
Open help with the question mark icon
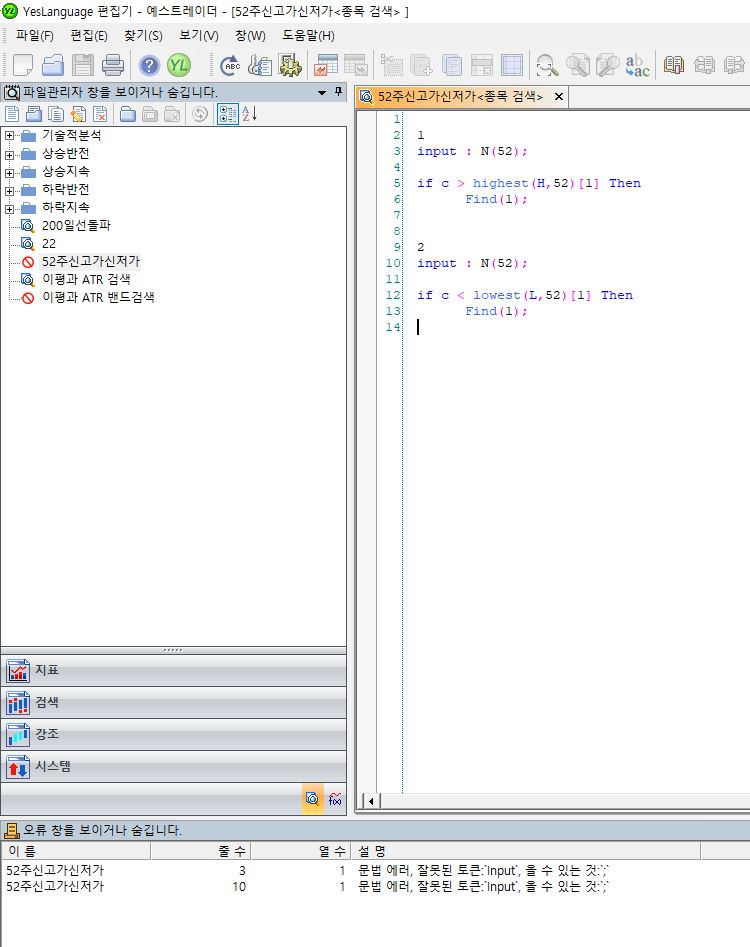pyautogui.click(x=149, y=66)
